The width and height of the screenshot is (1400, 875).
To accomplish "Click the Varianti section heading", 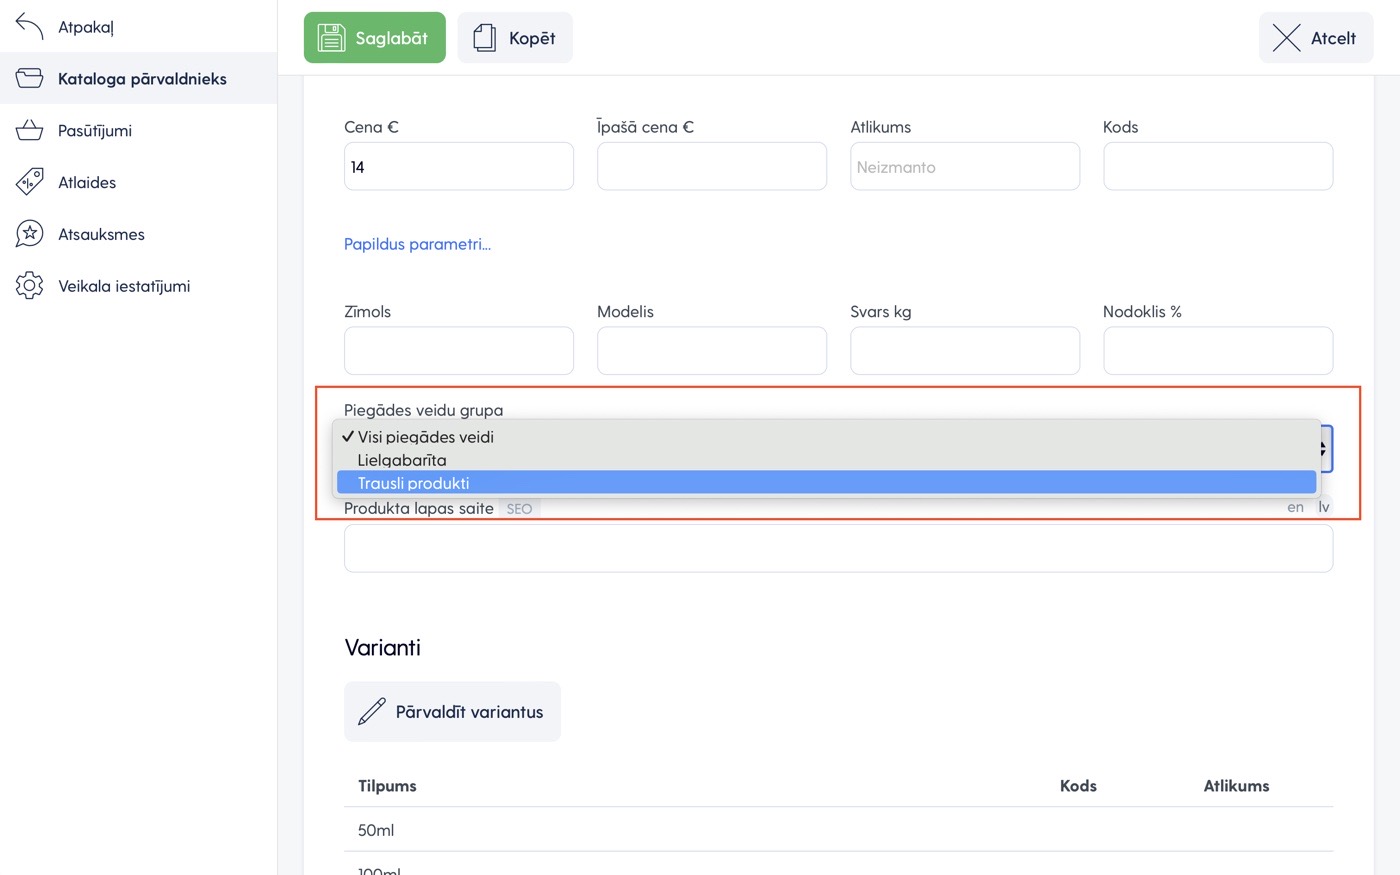I will coord(382,647).
